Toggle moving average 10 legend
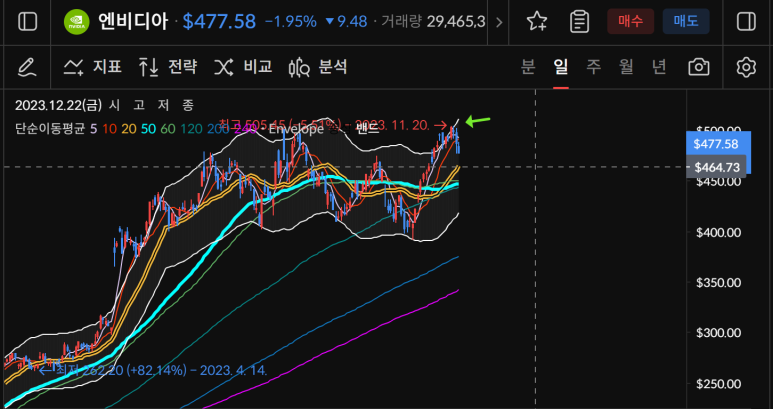The width and height of the screenshot is (773, 409). [110, 129]
